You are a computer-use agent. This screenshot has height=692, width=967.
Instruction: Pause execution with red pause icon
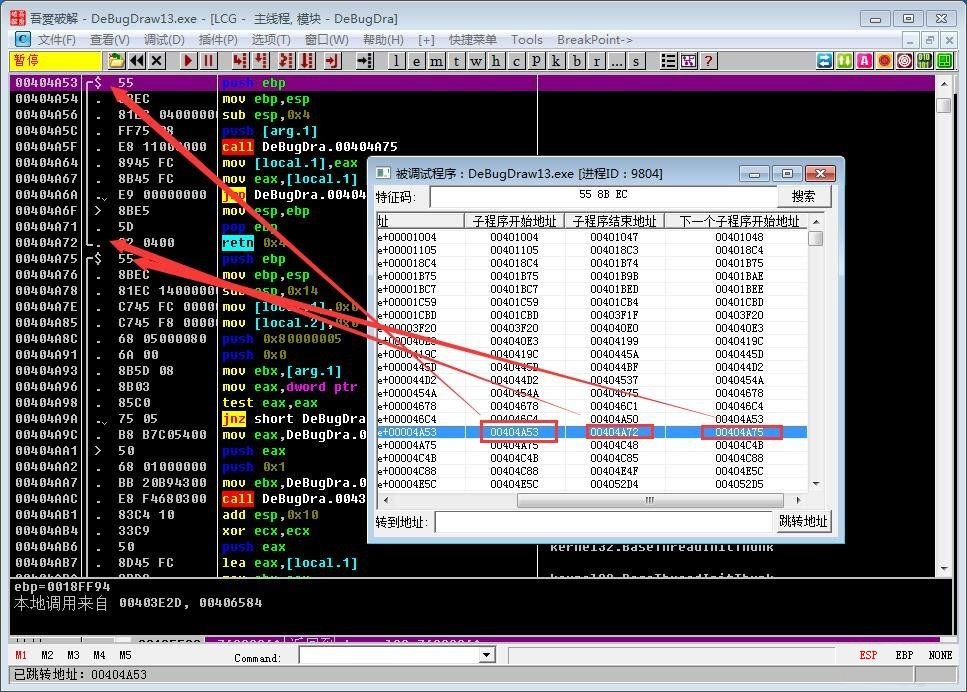point(208,60)
